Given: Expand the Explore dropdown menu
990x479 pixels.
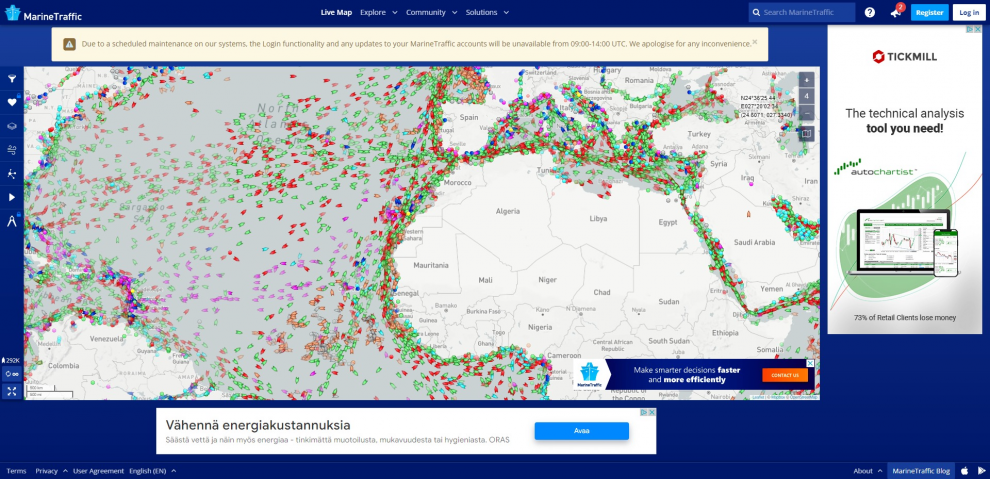Looking at the screenshot, I should click(x=379, y=12).
